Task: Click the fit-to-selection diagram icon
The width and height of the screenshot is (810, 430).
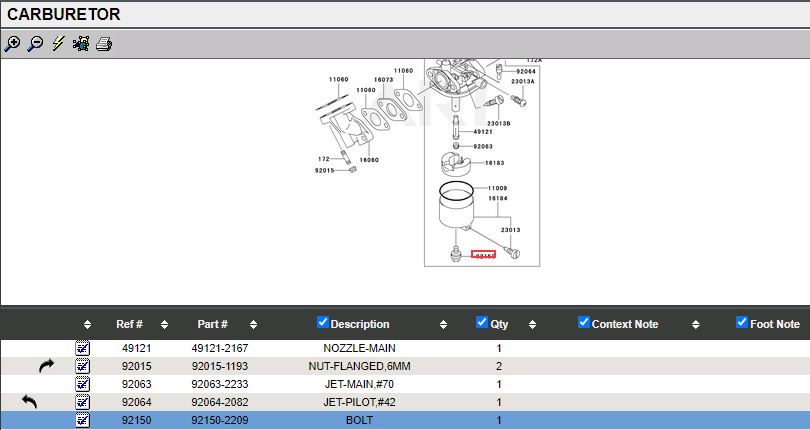Action: pos(81,44)
